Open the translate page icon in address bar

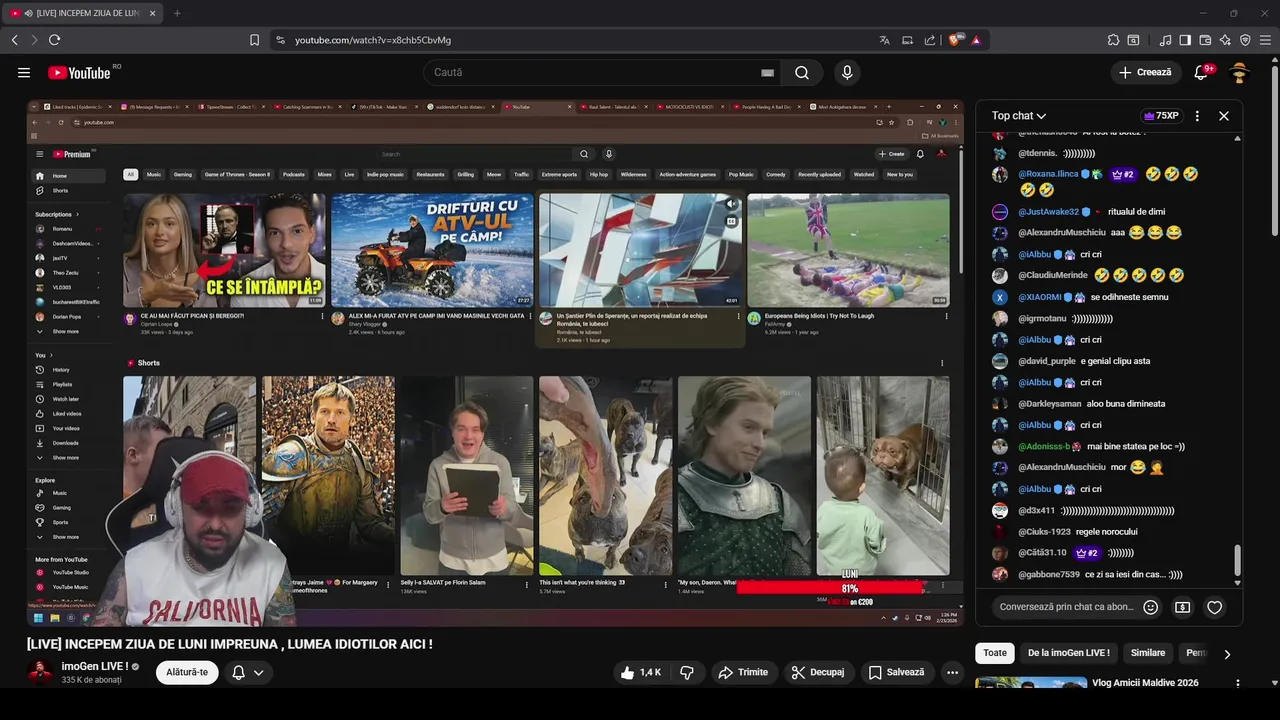[x=884, y=40]
